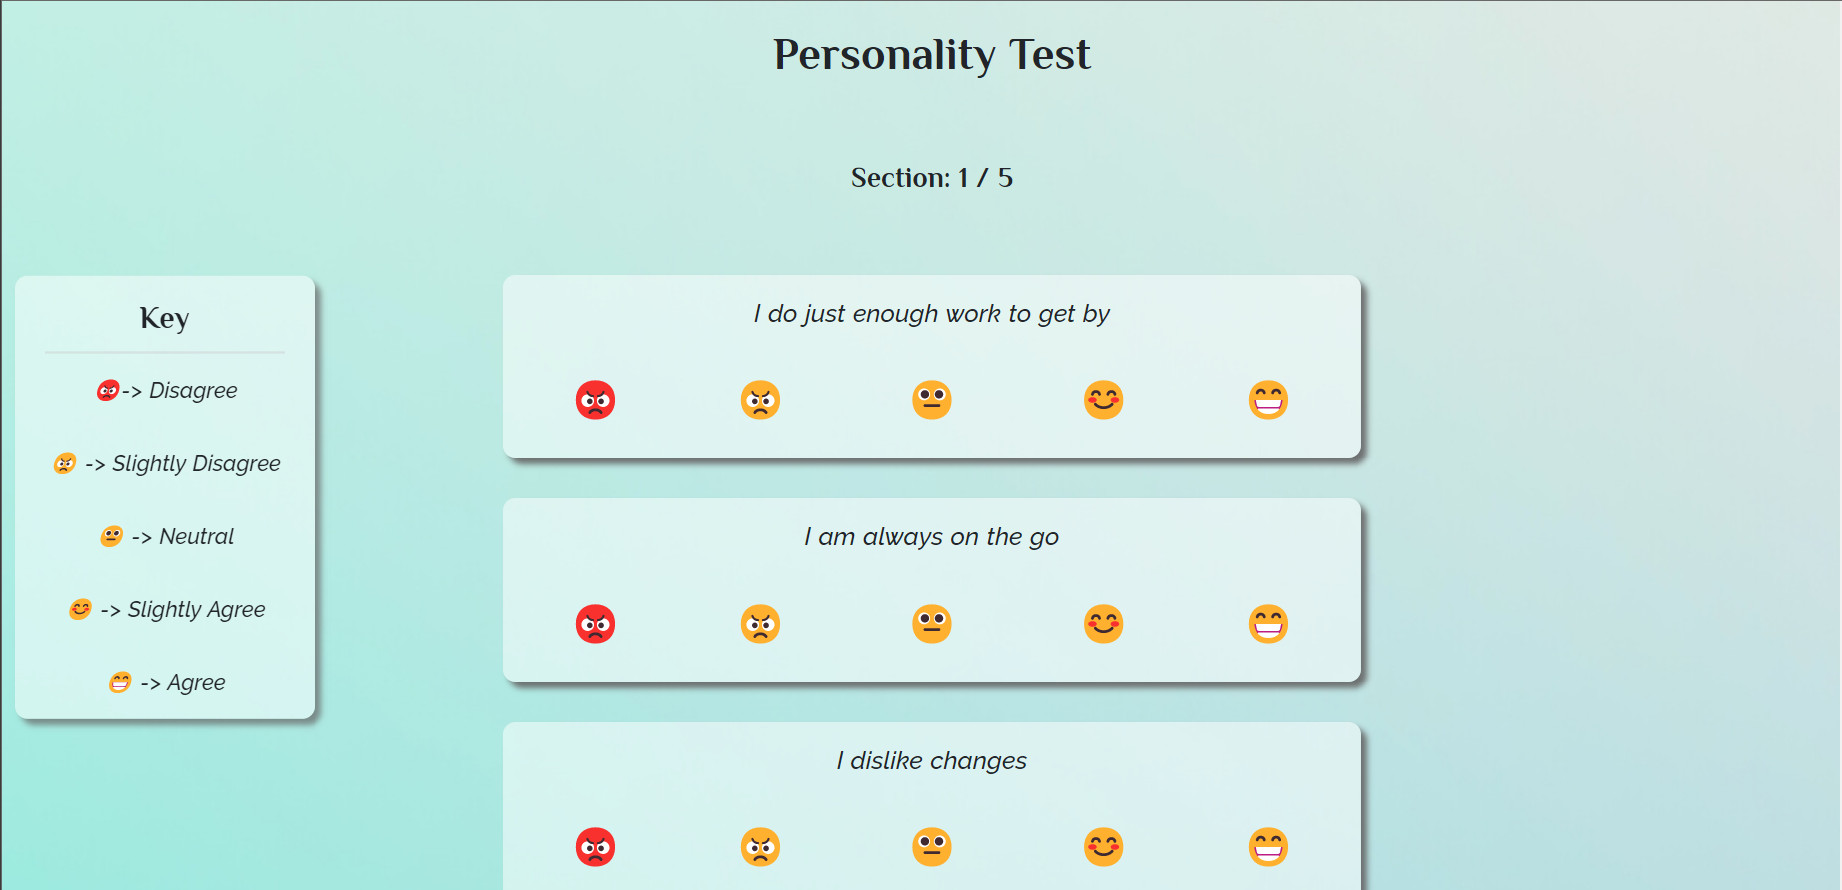This screenshot has height=890, width=1842.
Task: Click the Disagree emoji in the Key panel
Action: coord(107,390)
